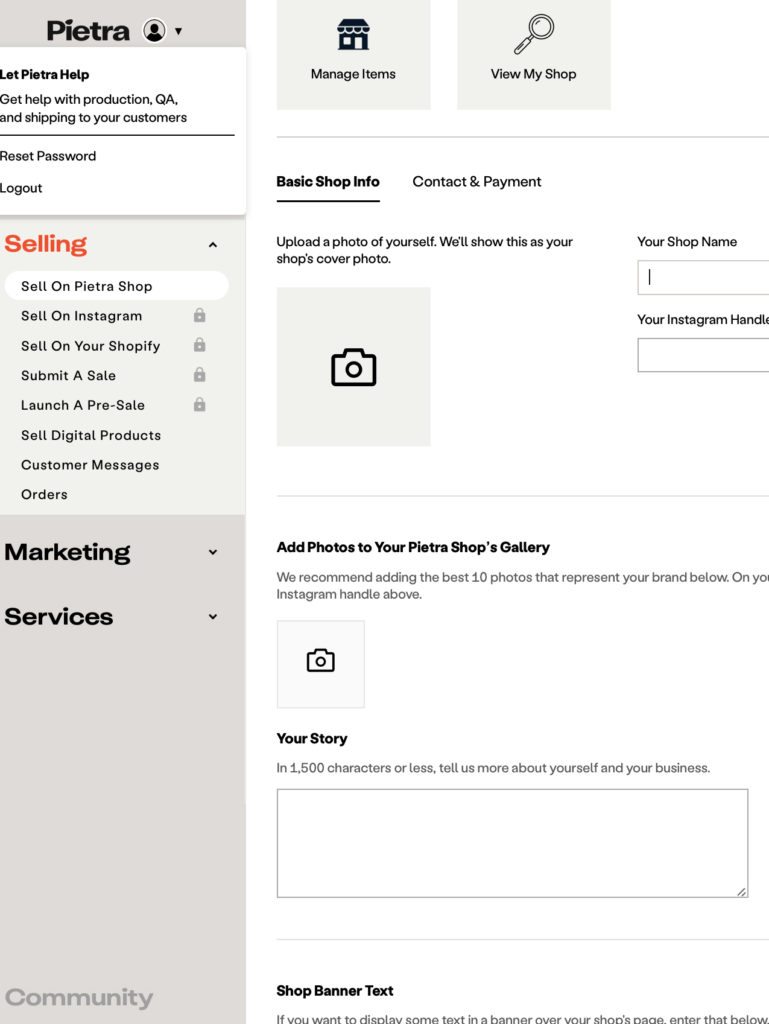769x1024 pixels.
Task: Toggle the account dropdown arrow near Pietra logo
Action: point(178,31)
